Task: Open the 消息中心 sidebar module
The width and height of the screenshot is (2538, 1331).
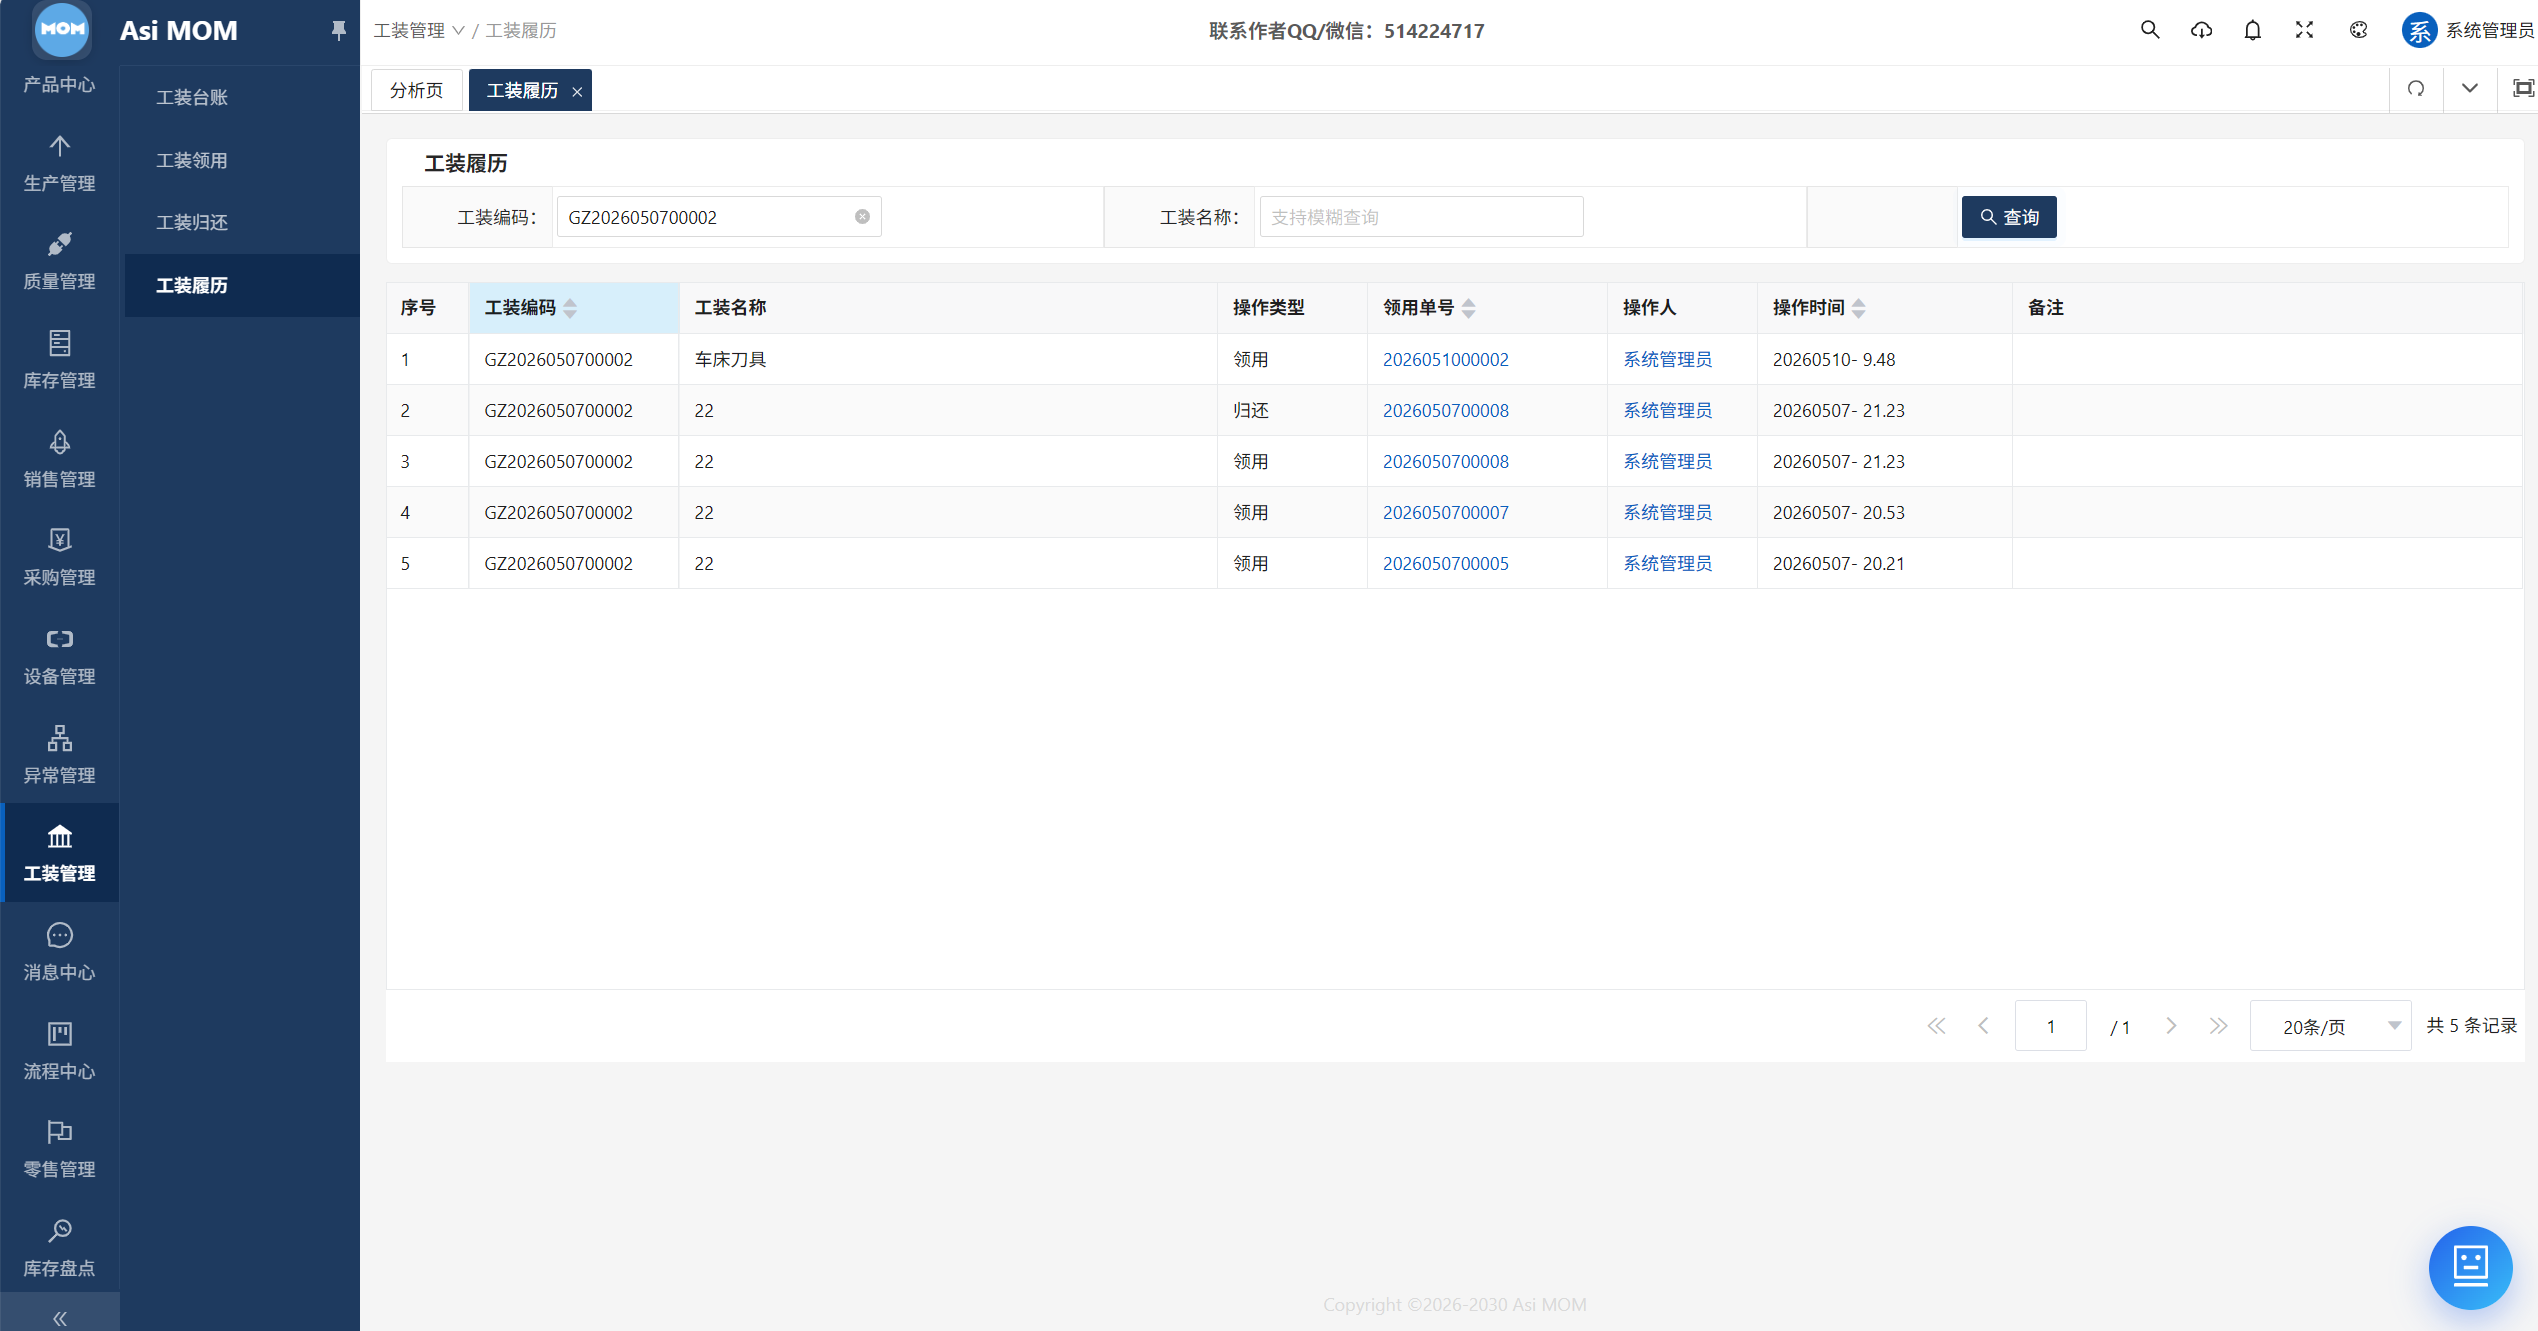Action: tap(60, 953)
